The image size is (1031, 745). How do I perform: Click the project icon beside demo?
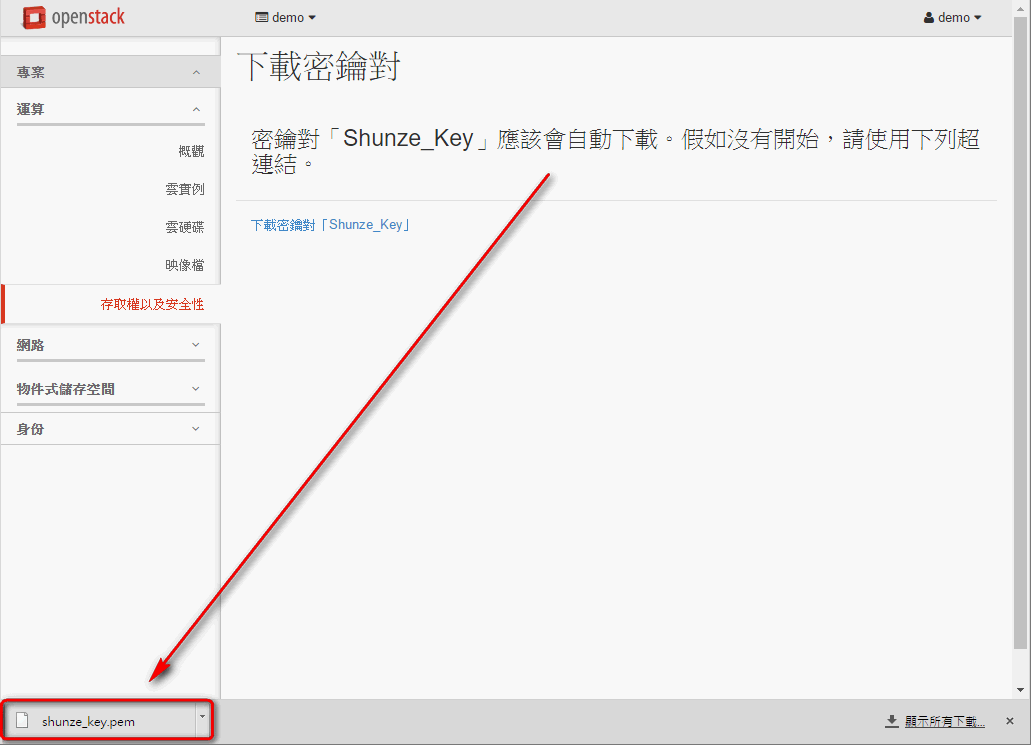(x=262, y=18)
